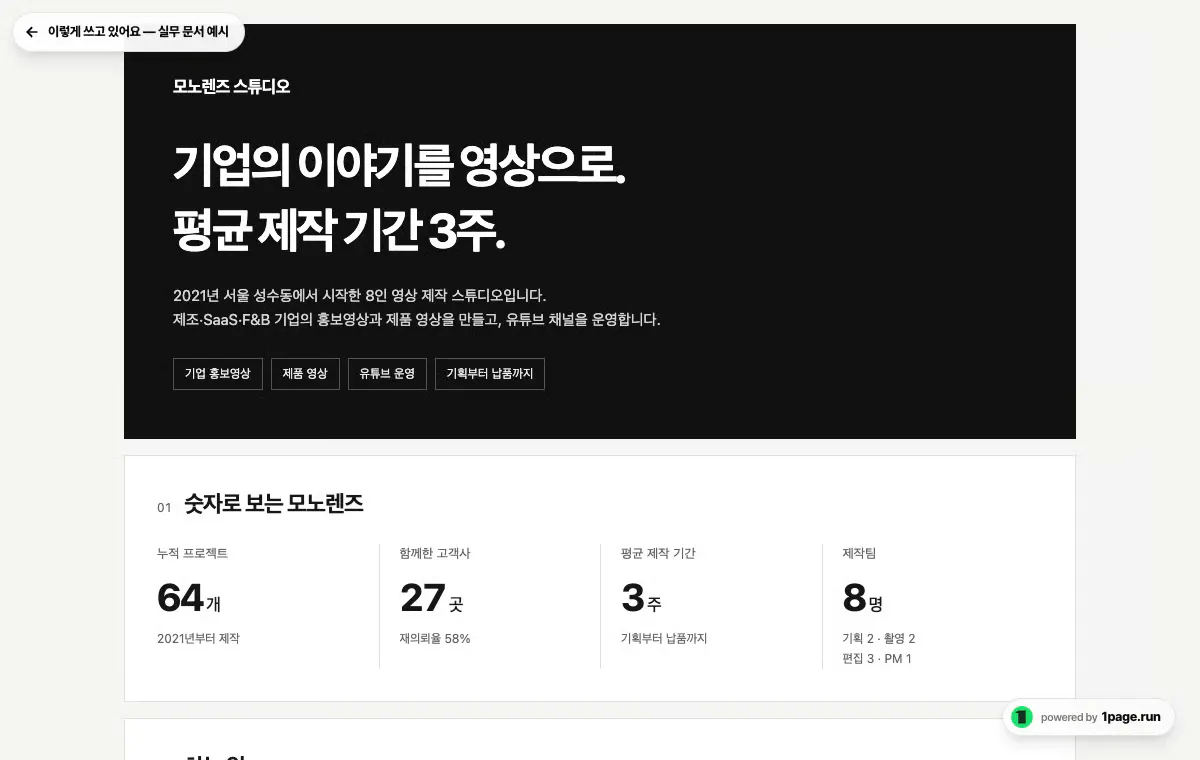This screenshot has height=760, width=1200.
Task: Click the '제작팀' label
Action: pyautogui.click(x=859, y=553)
